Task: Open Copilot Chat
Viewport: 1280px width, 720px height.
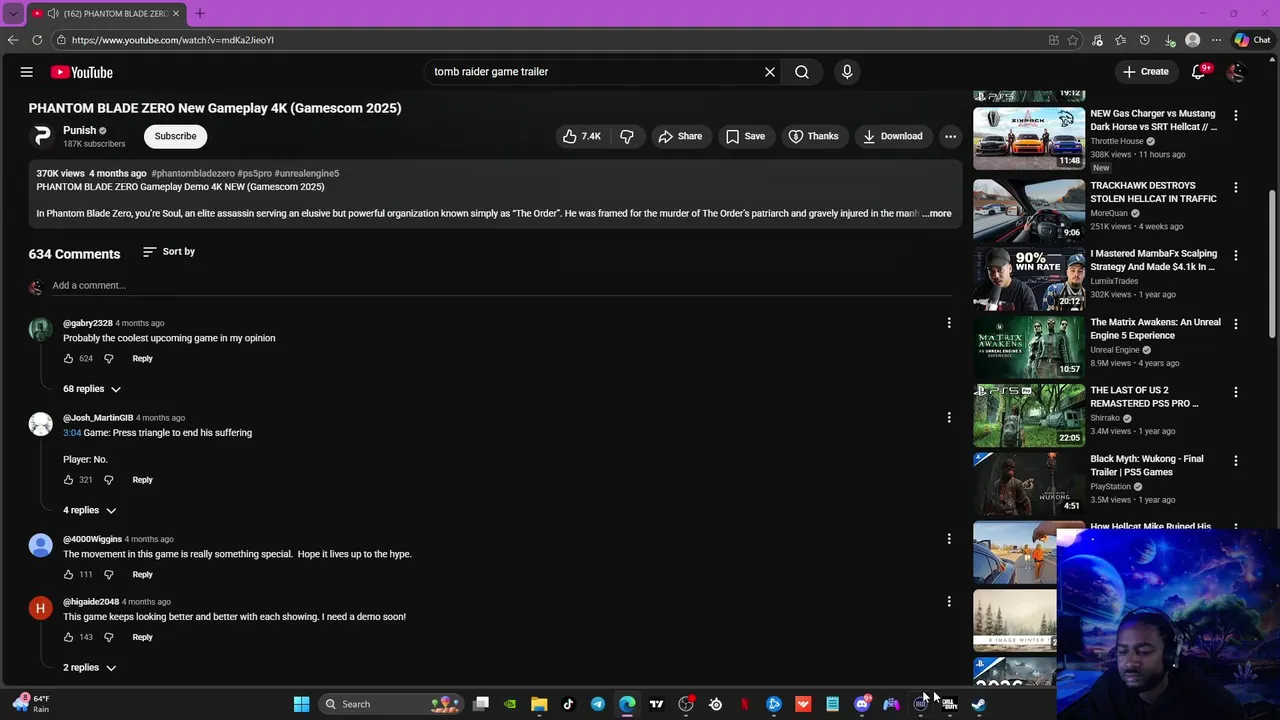Action: [x=1252, y=40]
